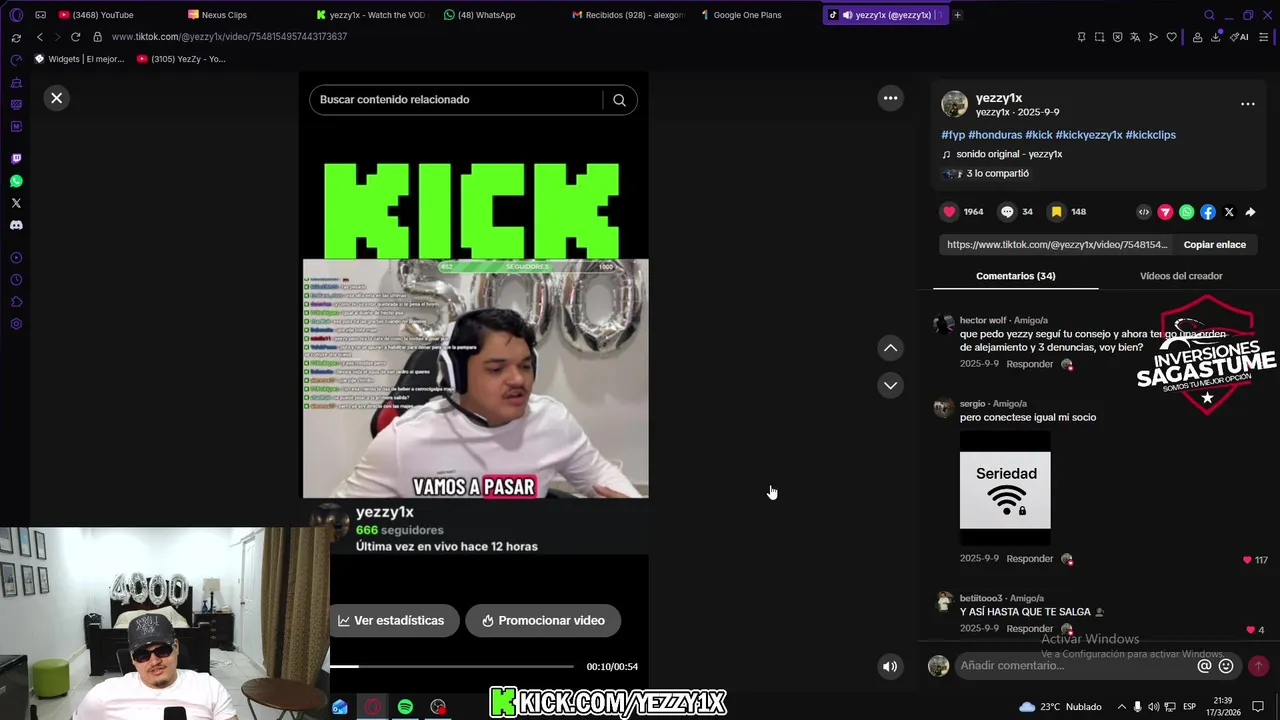Open Spotify from the Windows taskbar
1280x720 pixels.
click(405, 707)
